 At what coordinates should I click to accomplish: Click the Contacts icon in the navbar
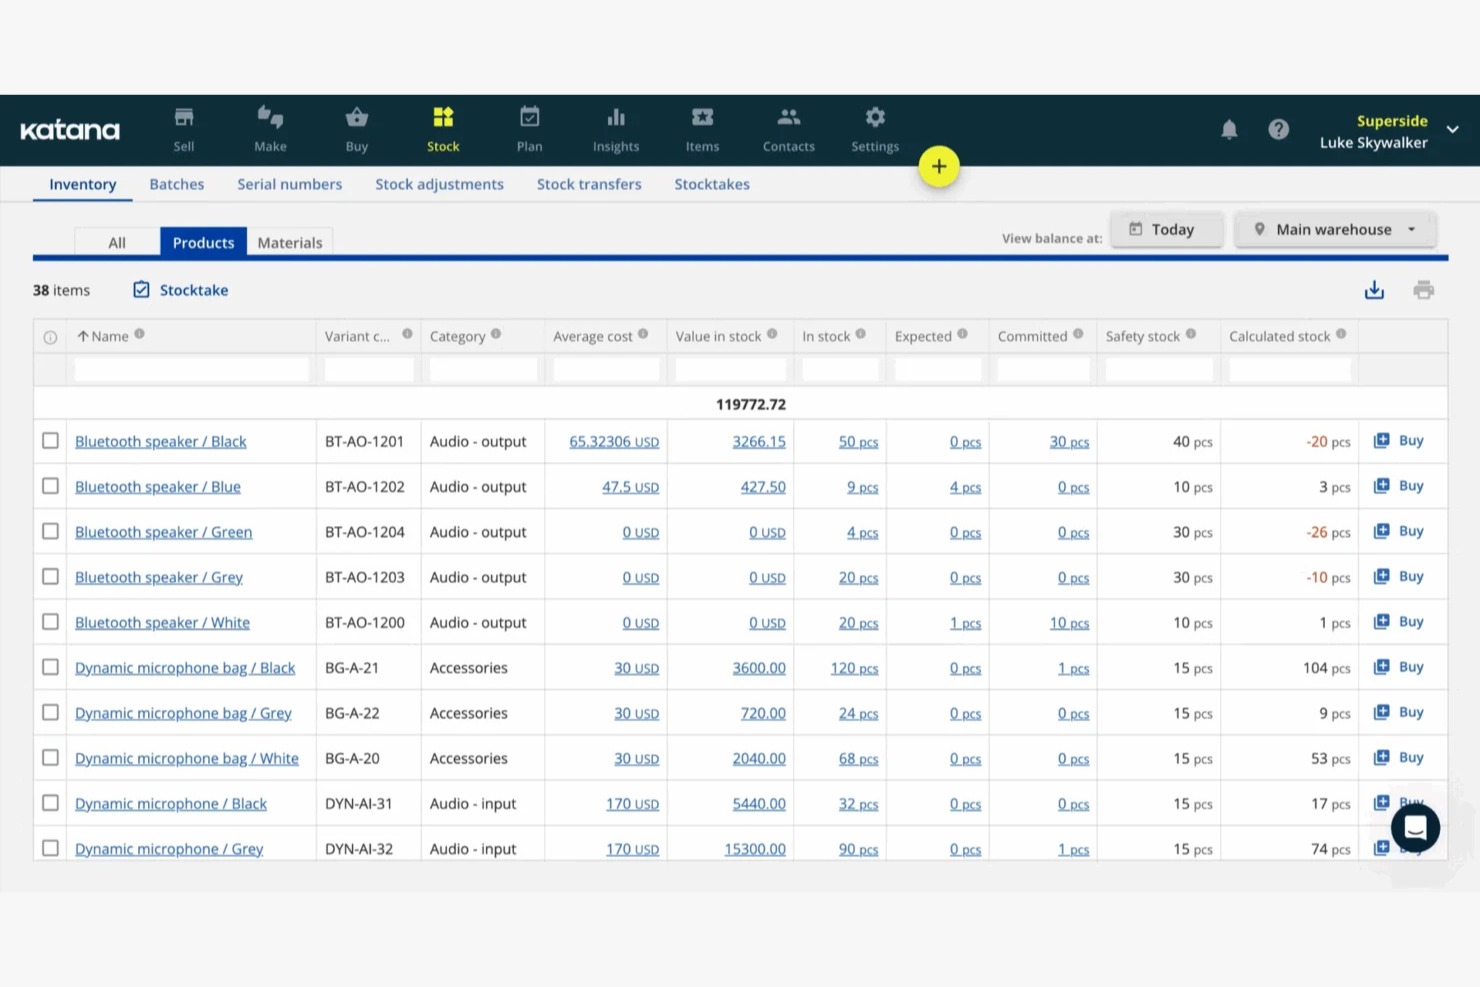point(788,117)
